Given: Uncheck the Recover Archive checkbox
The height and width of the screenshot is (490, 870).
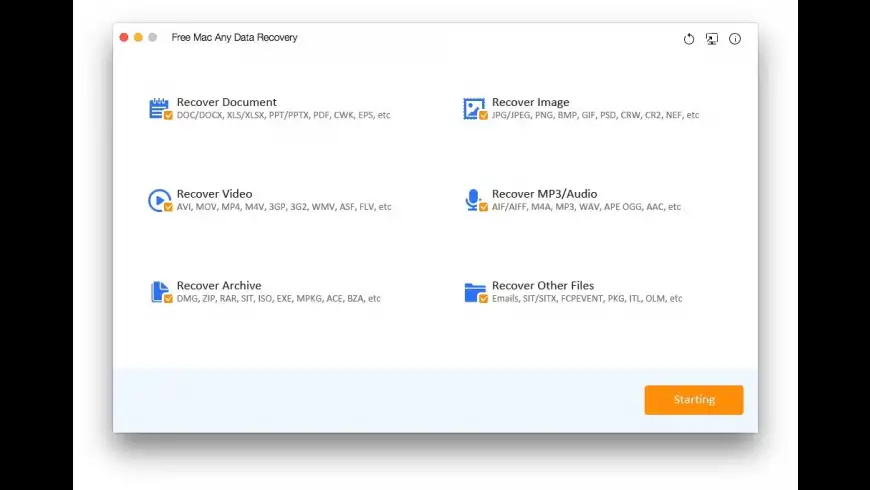Looking at the screenshot, I should tap(168, 299).
